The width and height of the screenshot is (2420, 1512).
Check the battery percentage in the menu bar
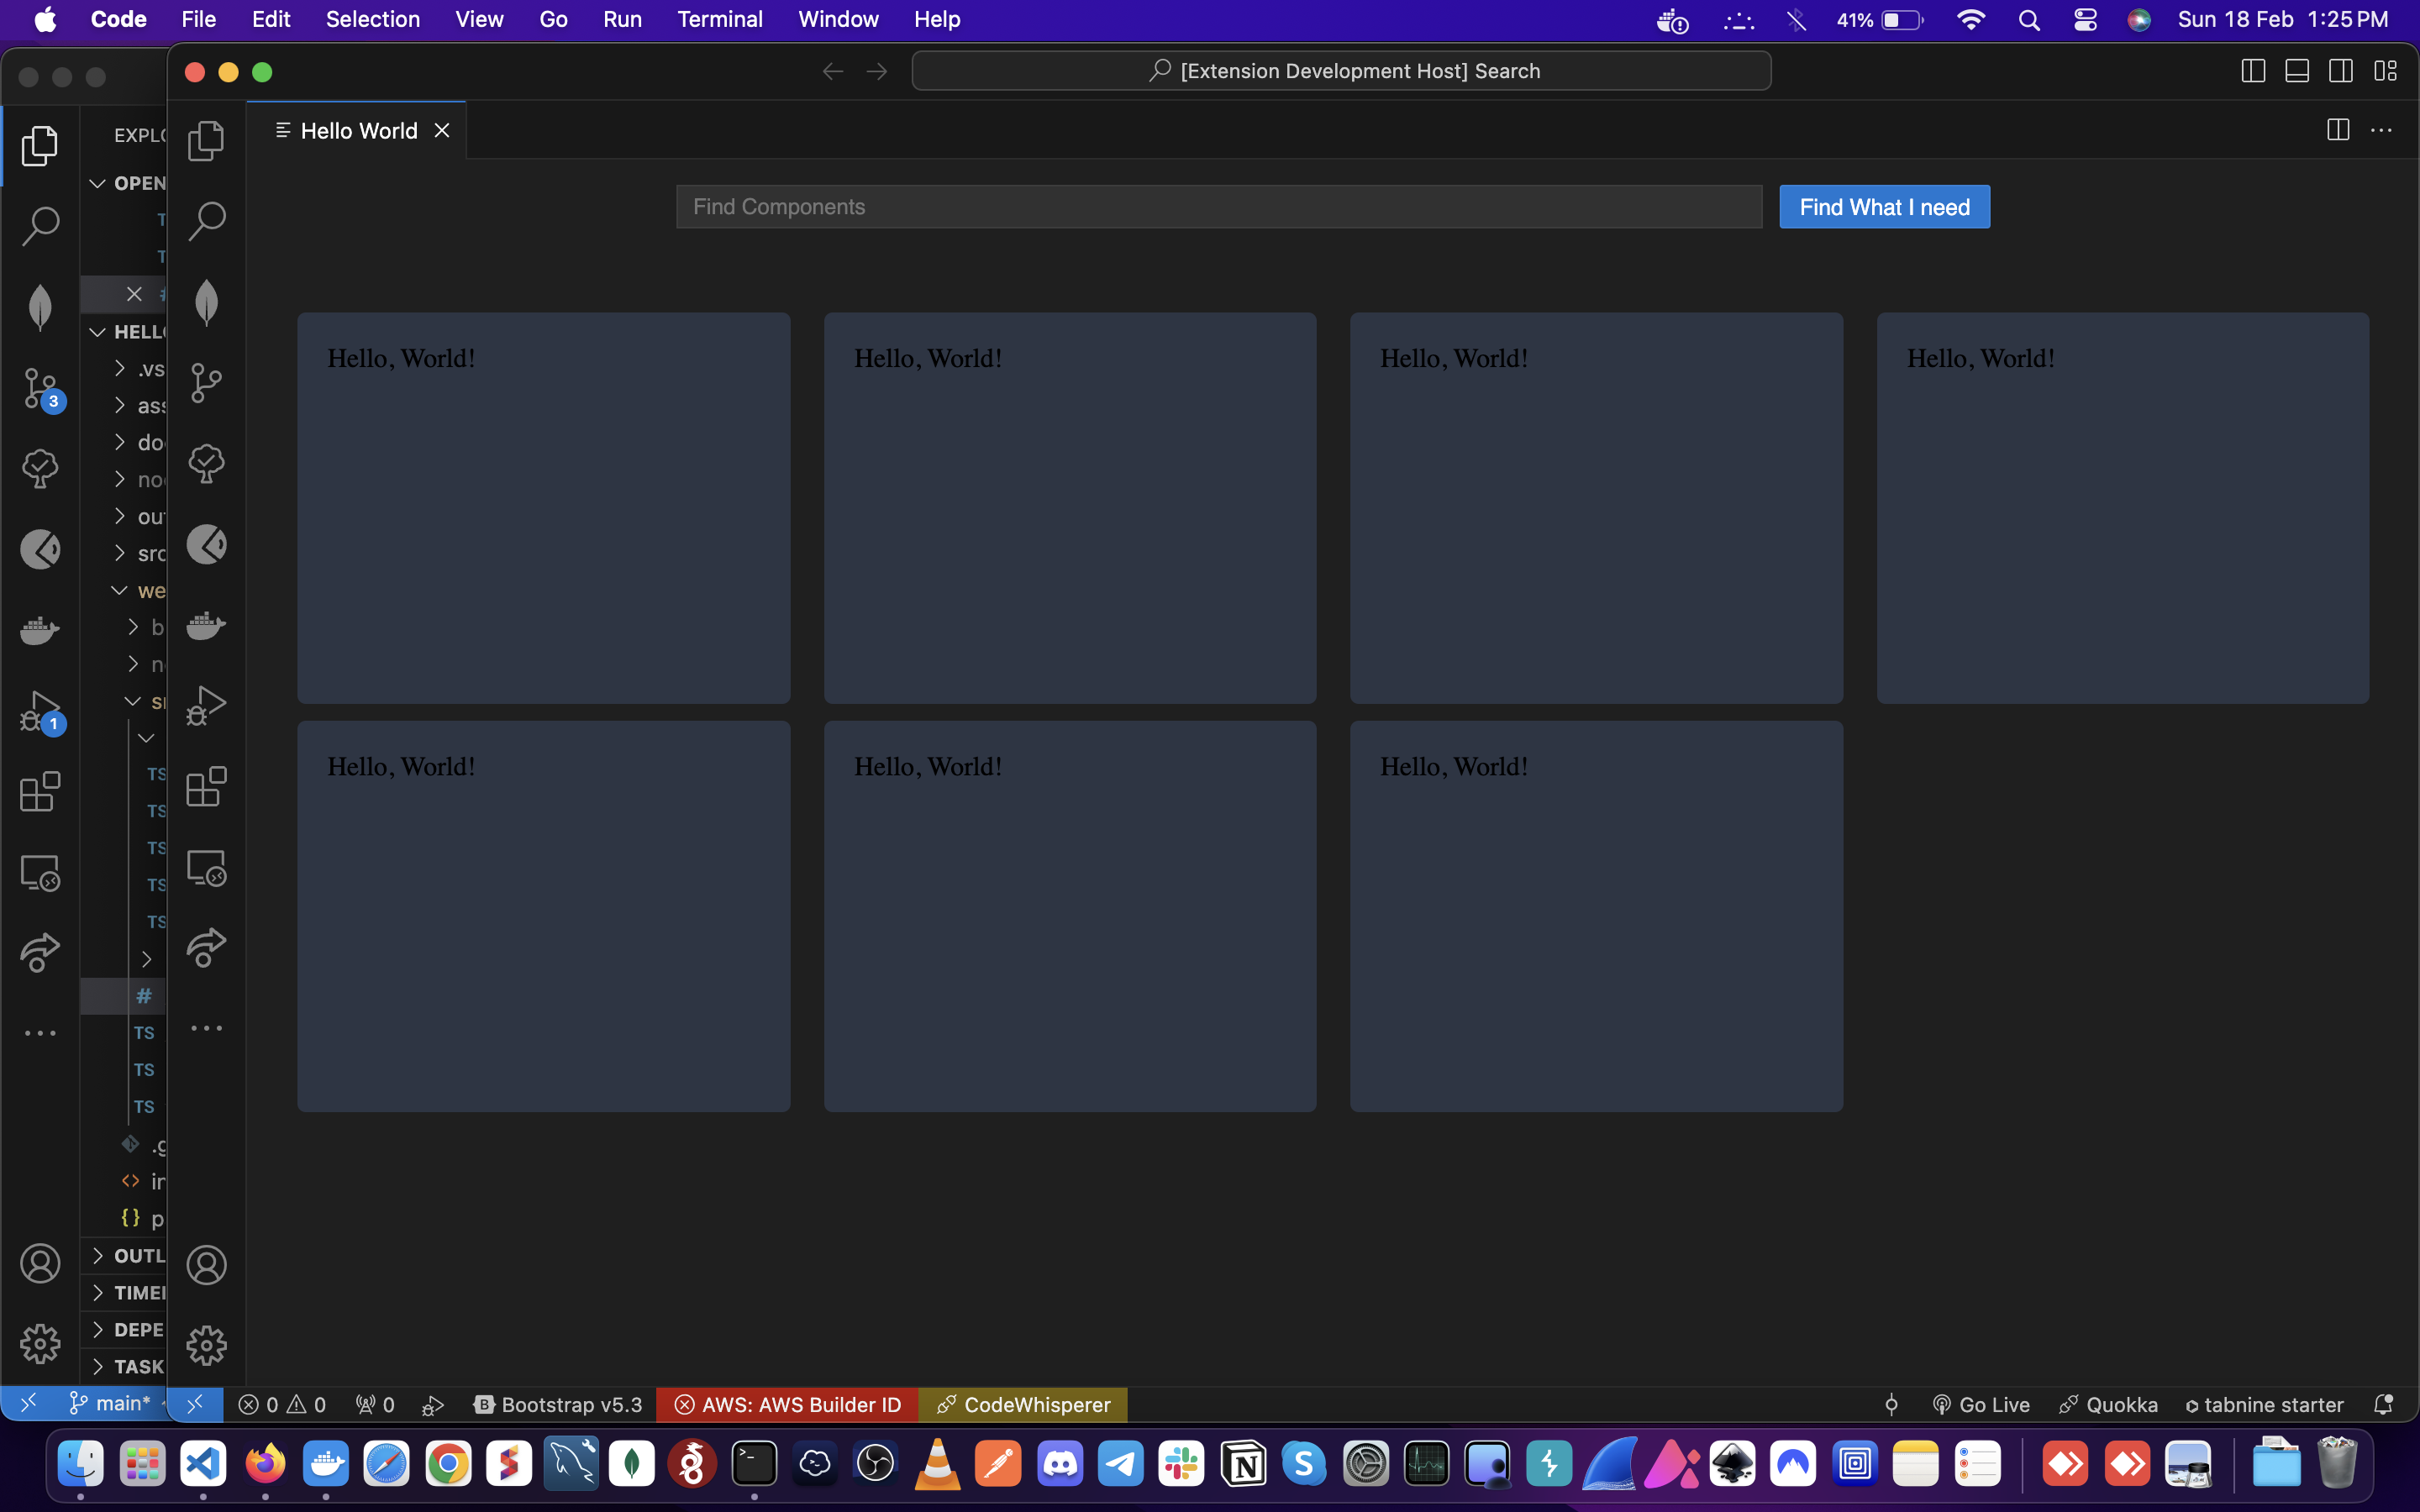coord(1856,19)
